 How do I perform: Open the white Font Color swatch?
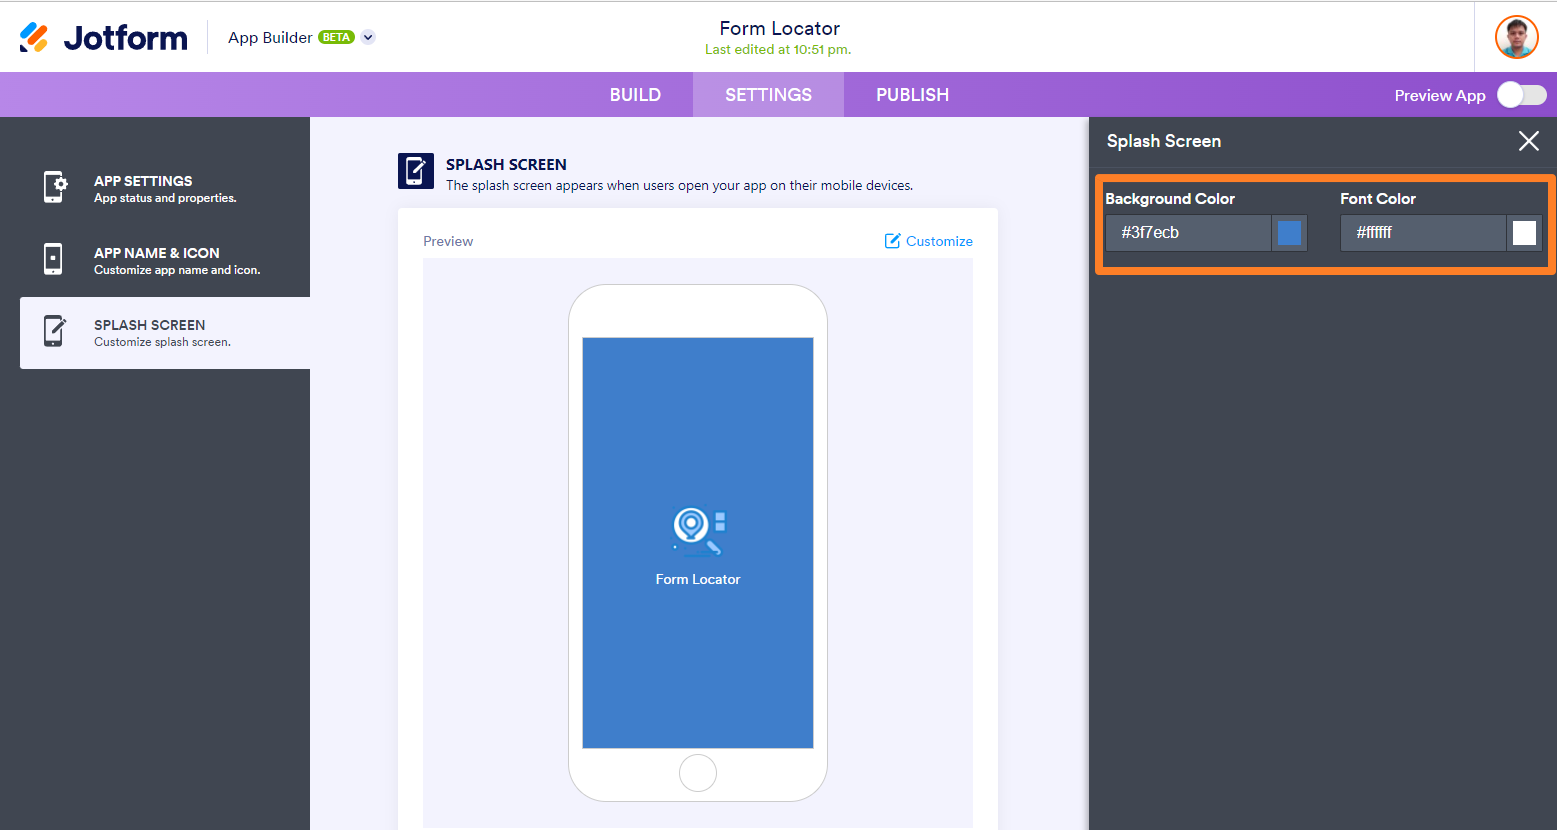pyautogui.click(x=1524, y=233)
